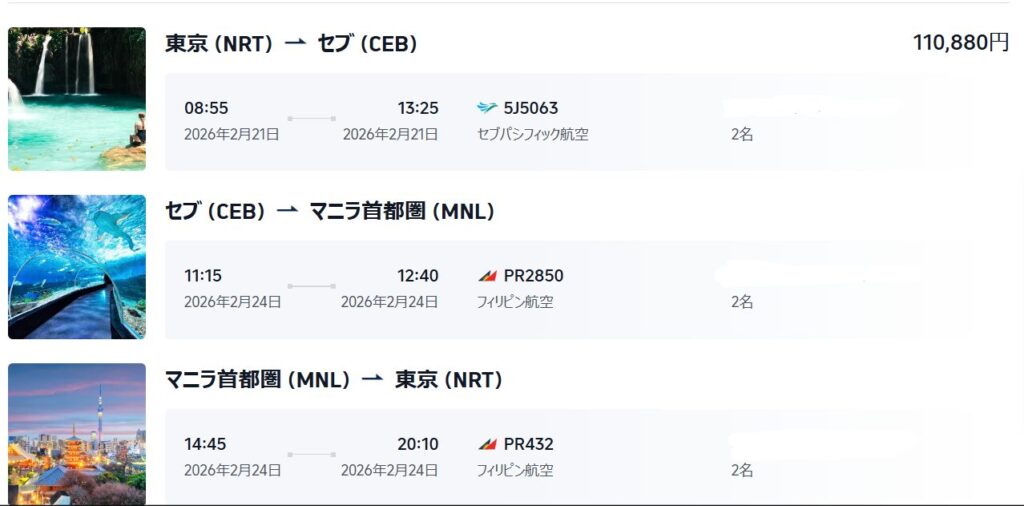Click the Philippine Airlines logo beside PR2850
This screenshot has height=506, width=1024.
tap(487, 276)
